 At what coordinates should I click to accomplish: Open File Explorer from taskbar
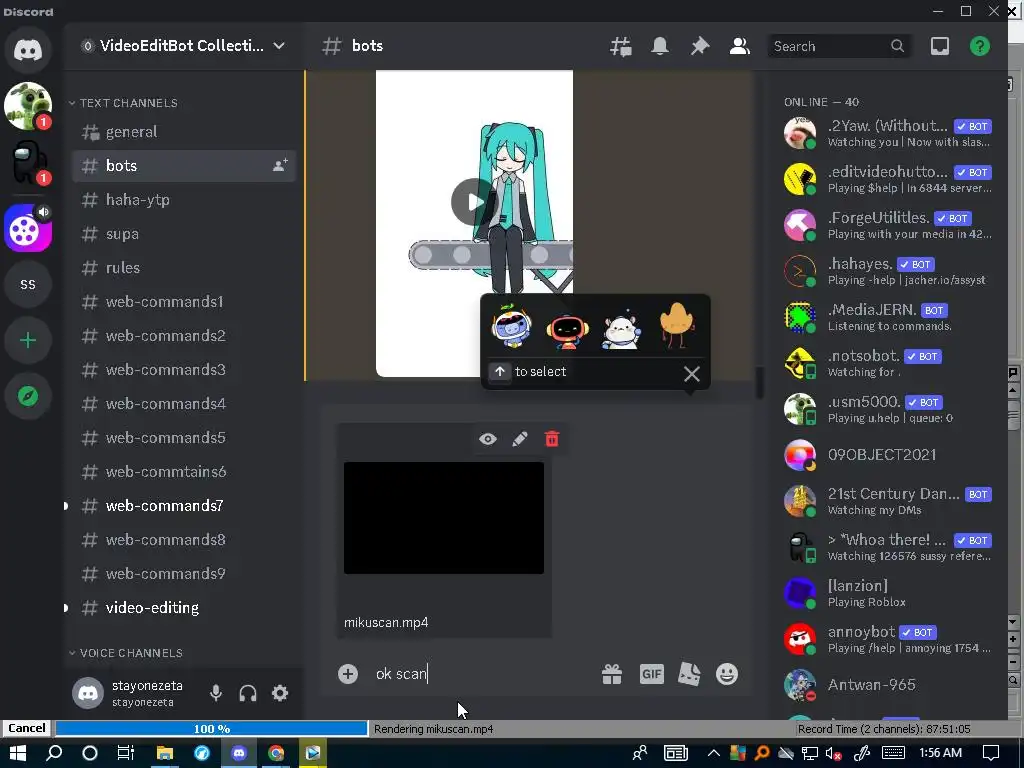165,753
